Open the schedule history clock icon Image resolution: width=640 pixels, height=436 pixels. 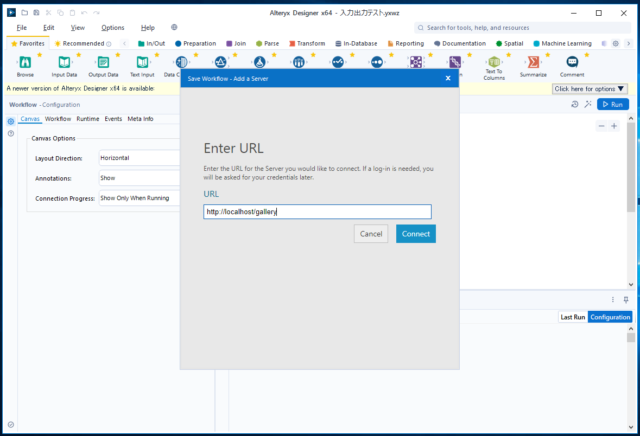(575, 105)
